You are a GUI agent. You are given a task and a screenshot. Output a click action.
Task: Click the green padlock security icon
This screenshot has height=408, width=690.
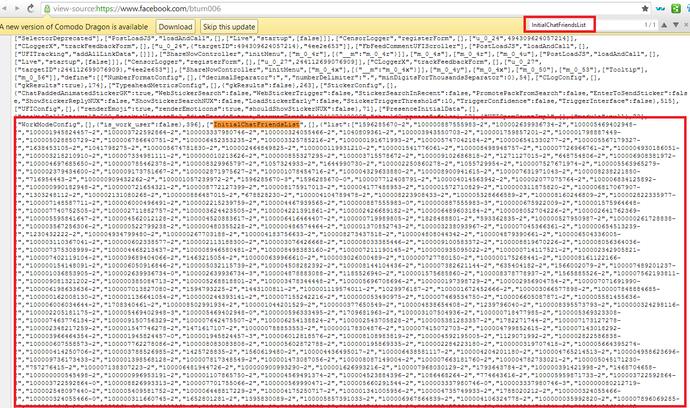[x=47, y=8]
